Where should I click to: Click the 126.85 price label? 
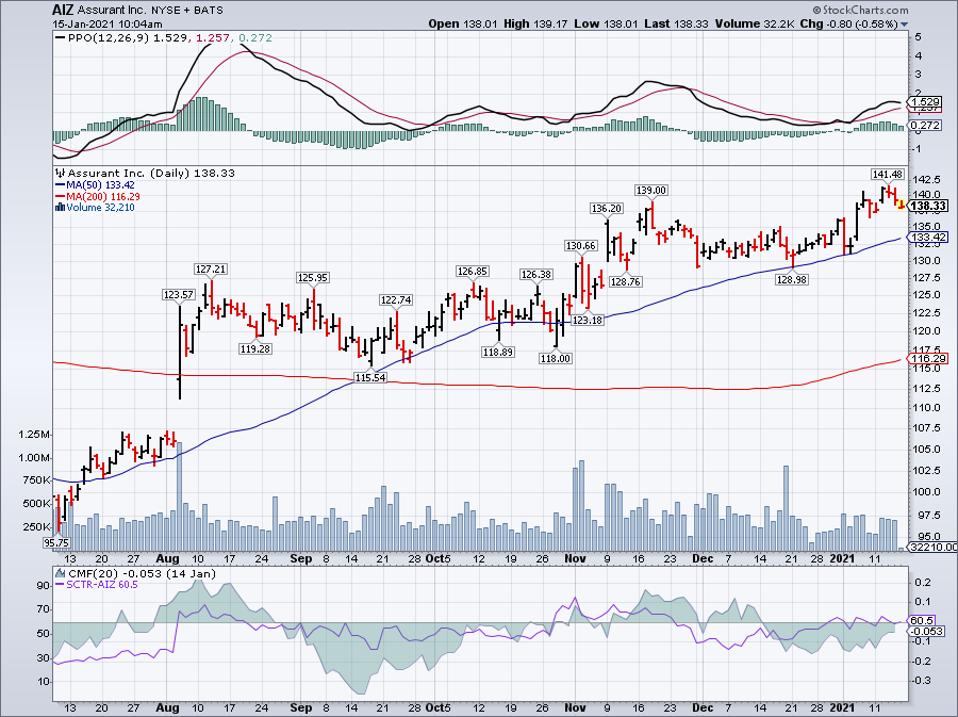tap(472, 271)
